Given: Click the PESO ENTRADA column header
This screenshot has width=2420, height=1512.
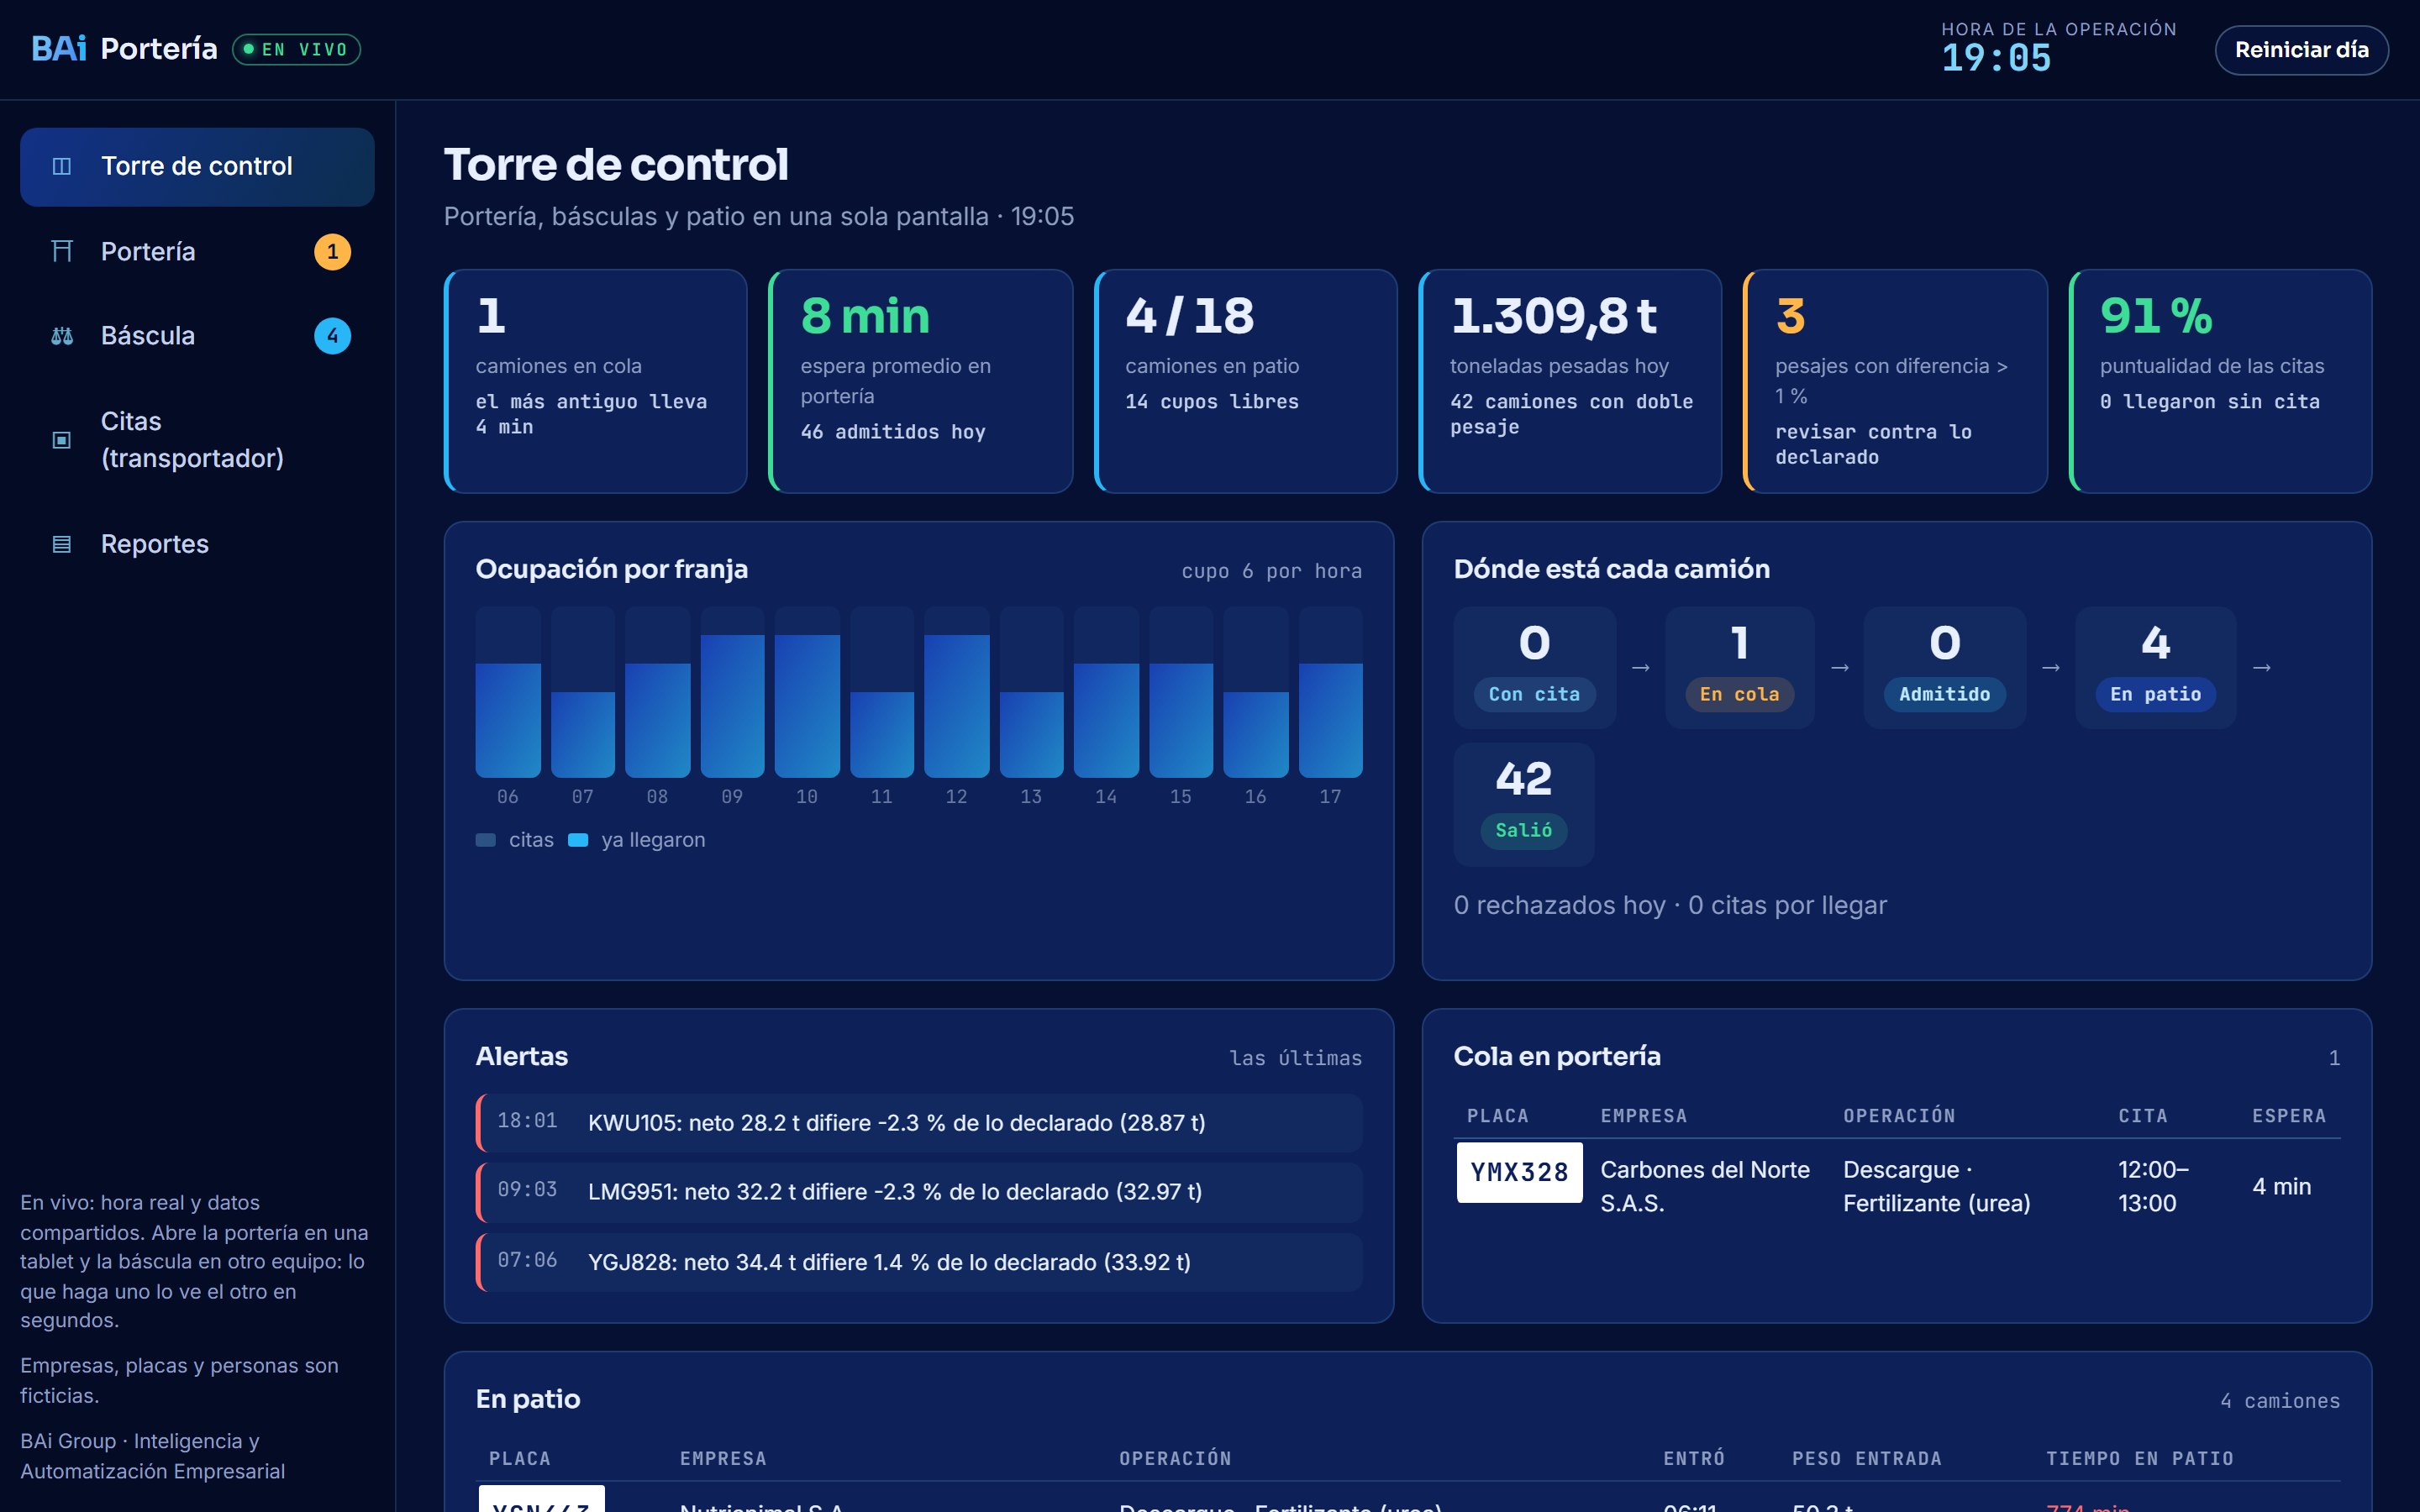Looking at the screenshot, I should [x=1867, y=1459].
